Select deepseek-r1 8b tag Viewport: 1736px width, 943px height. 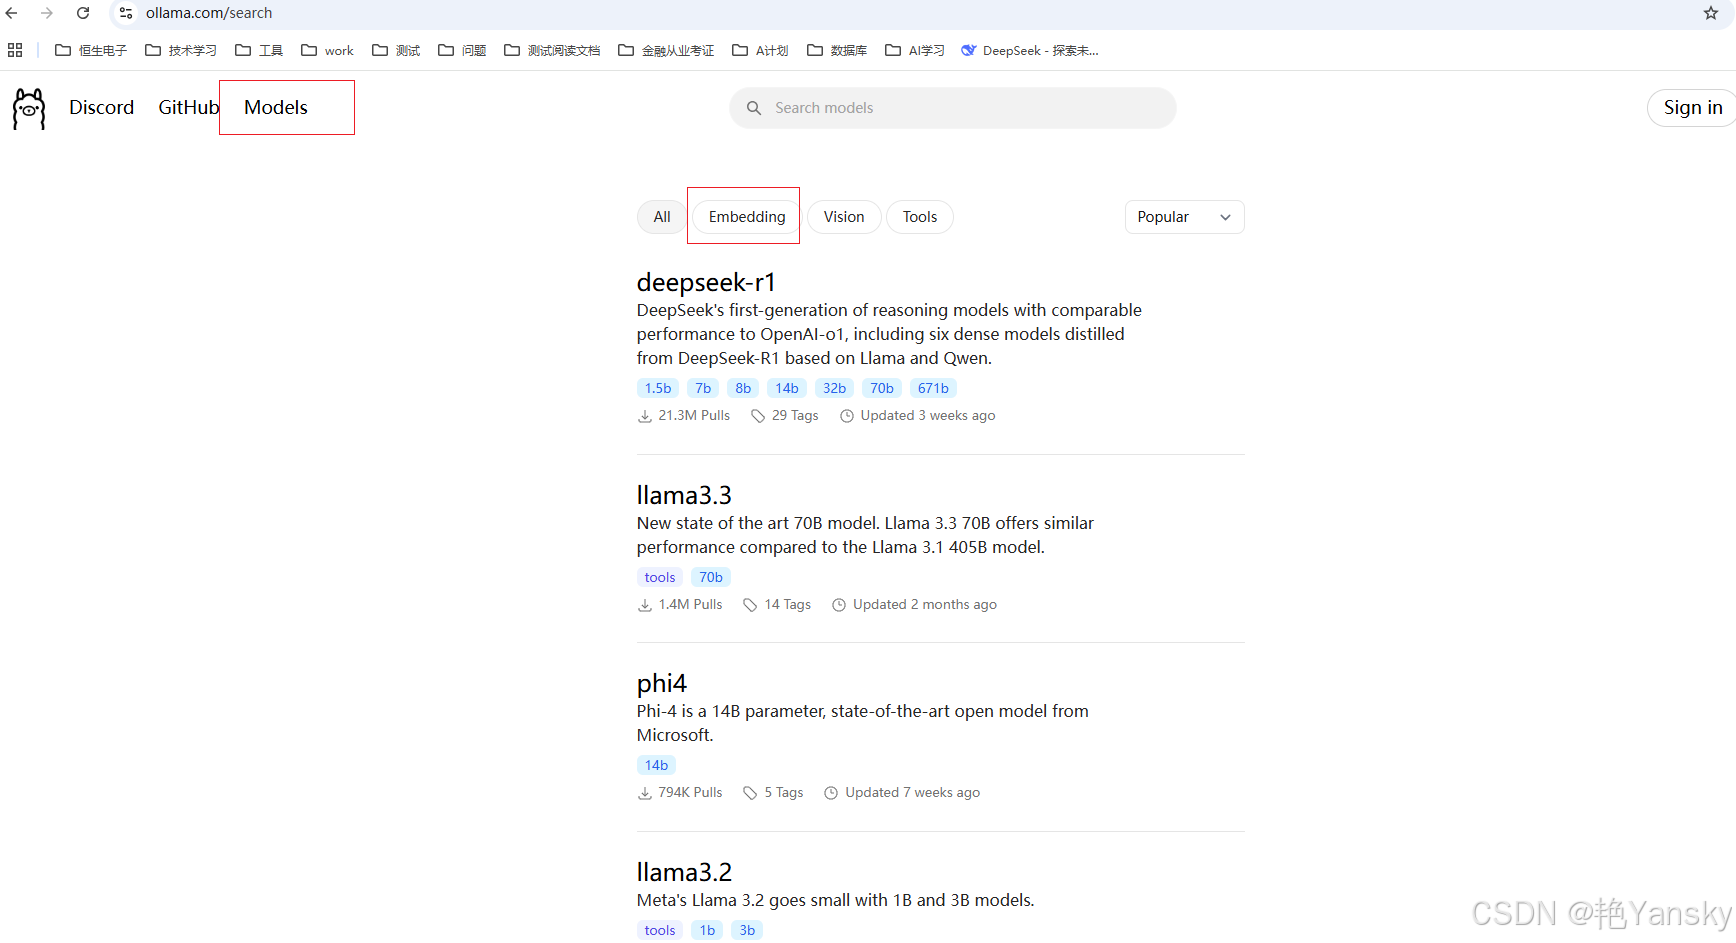click(x=743, y=388)
